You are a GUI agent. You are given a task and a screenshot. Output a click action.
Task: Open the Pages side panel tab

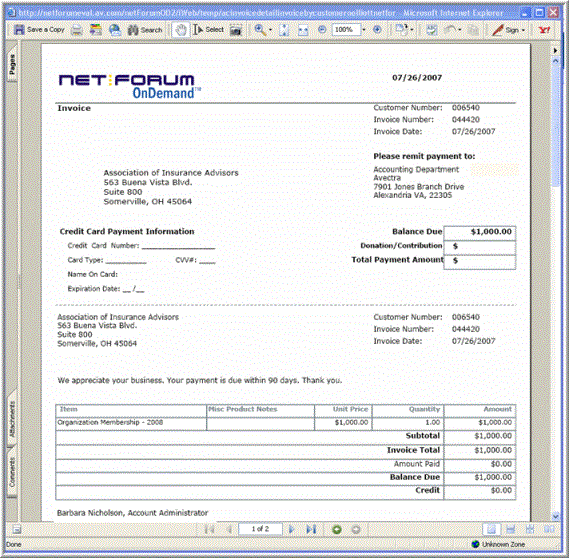pos(12,65)
